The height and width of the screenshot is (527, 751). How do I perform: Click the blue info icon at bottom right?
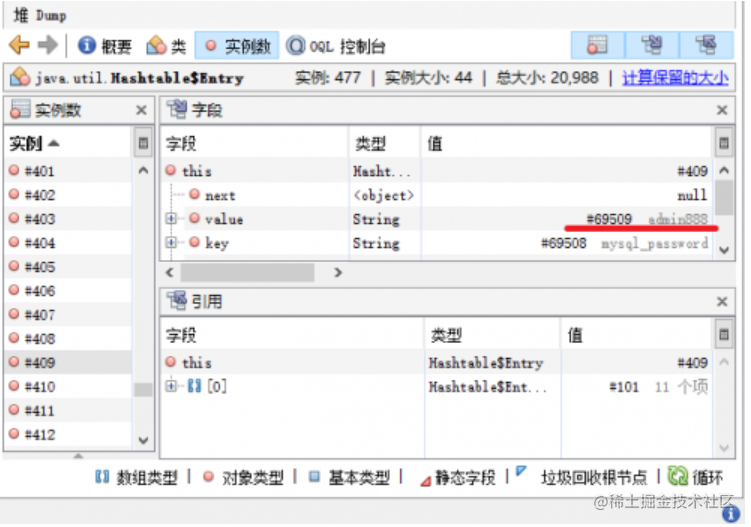(x=730, y=514)
